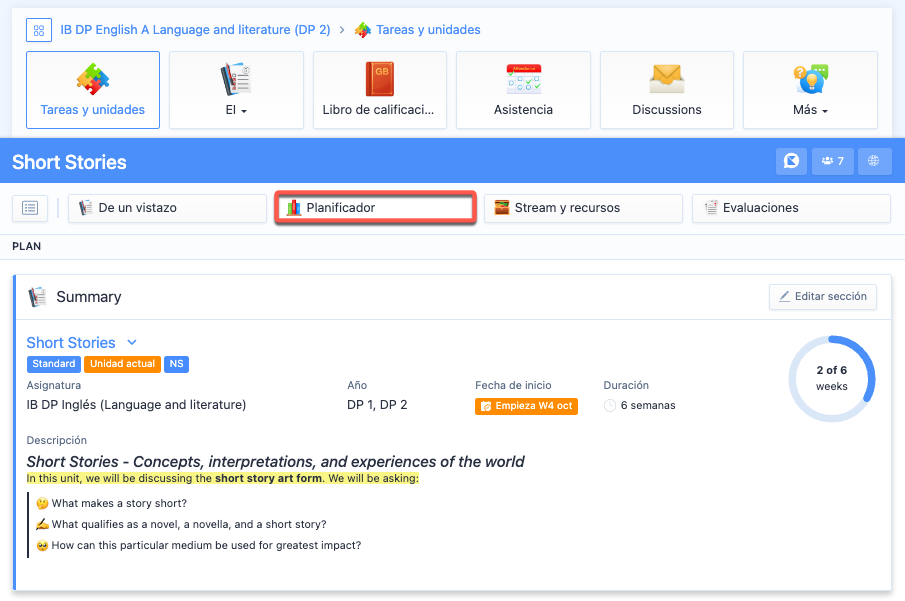Click the grid apps icon in breadcrumb
The height and width of the screenshot is (601, 905).
[x=39, y=30]
